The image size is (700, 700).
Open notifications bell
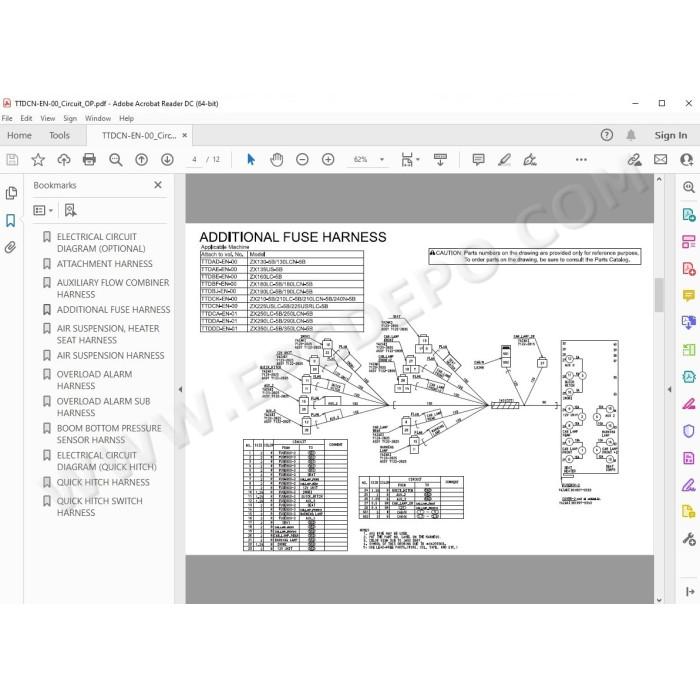631,135
